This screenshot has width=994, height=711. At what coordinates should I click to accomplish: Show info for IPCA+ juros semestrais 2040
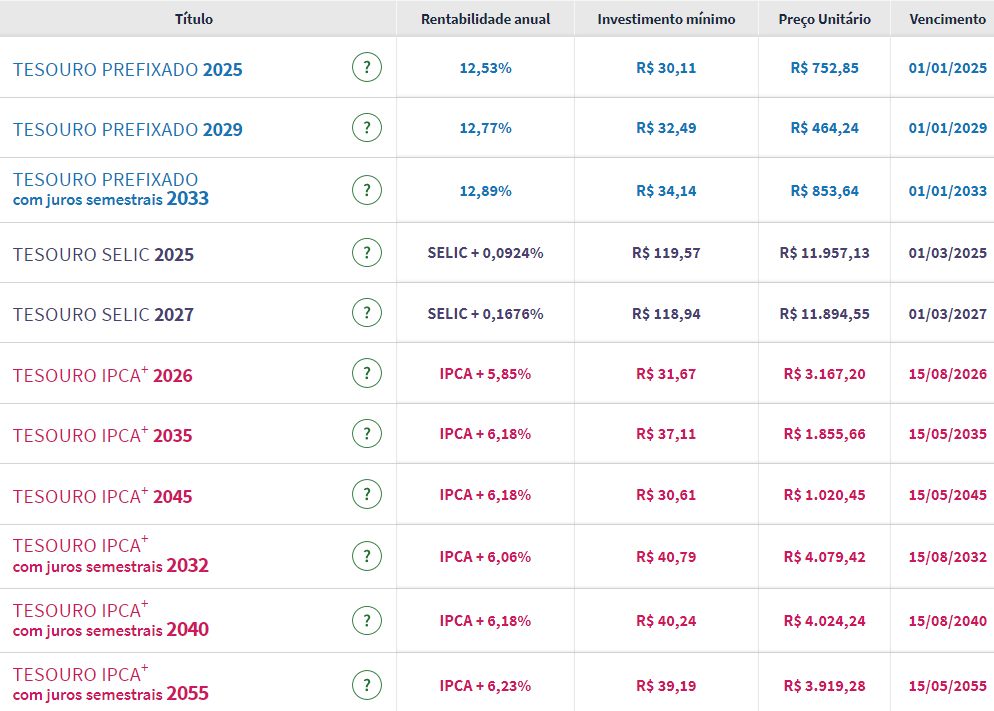pyautogui.click(x=367, y=620)
